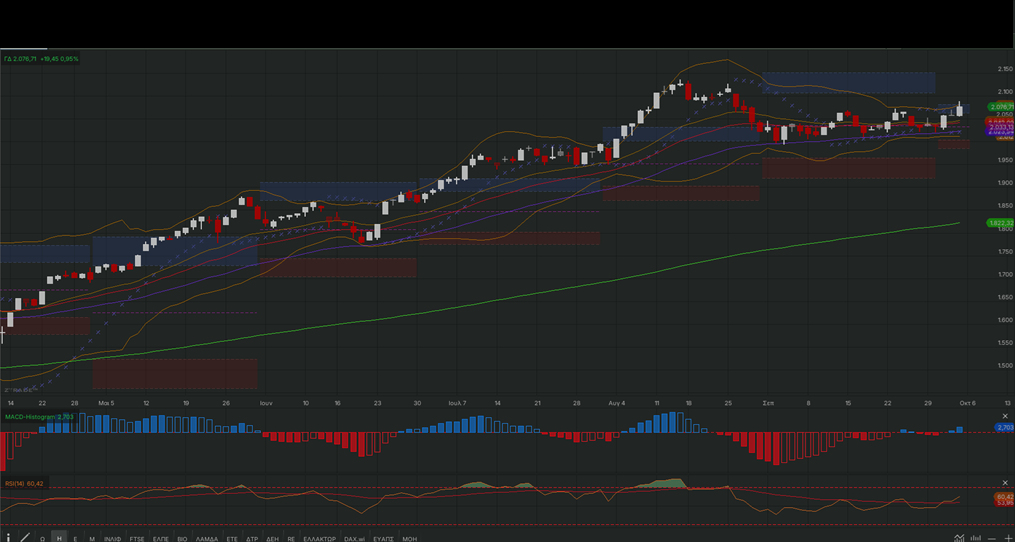The width and height of the screenshot is (1015, 542).
Task: Load the ΕΛΠΕ symbol chart
Action: tap(161, 539)
